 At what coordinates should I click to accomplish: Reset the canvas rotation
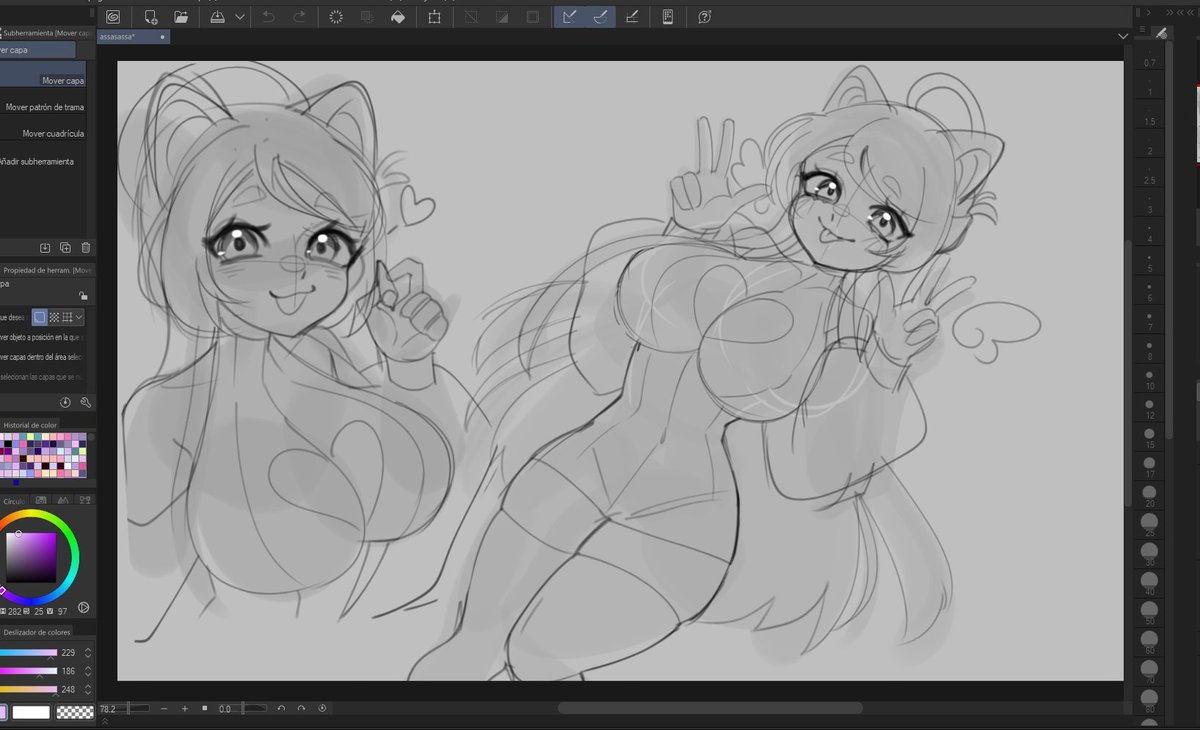coord(322,709)
